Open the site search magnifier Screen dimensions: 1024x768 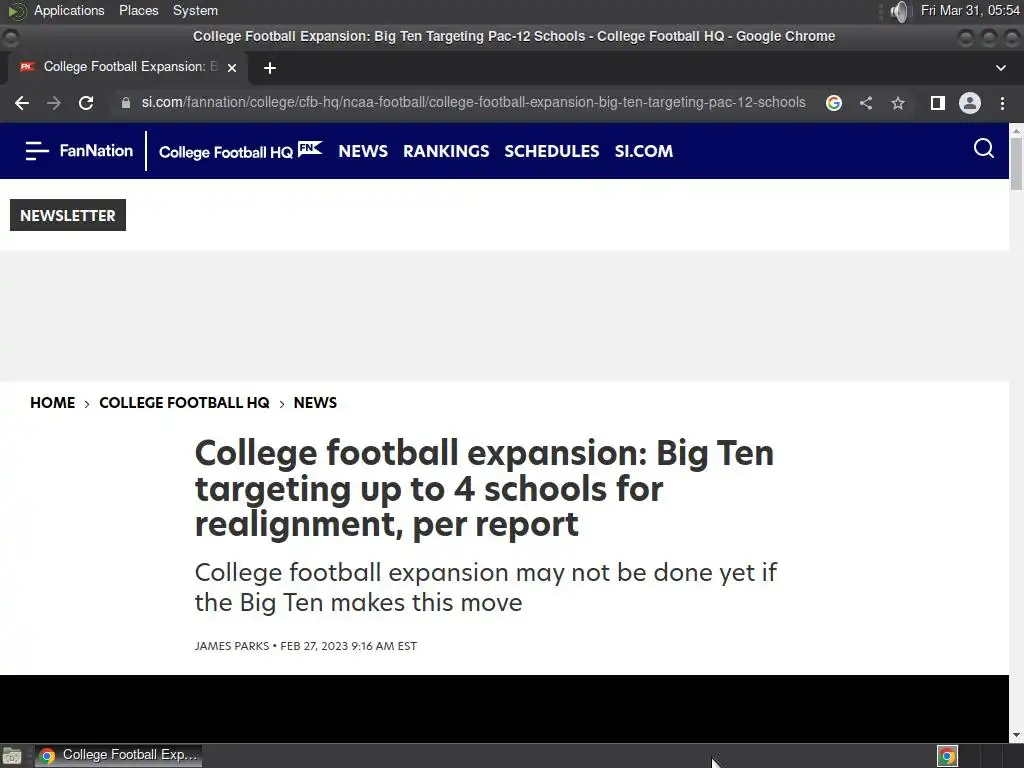(984, 149)
